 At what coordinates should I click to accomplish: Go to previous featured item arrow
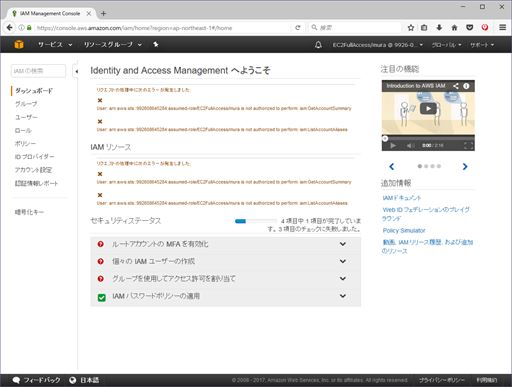392,166
